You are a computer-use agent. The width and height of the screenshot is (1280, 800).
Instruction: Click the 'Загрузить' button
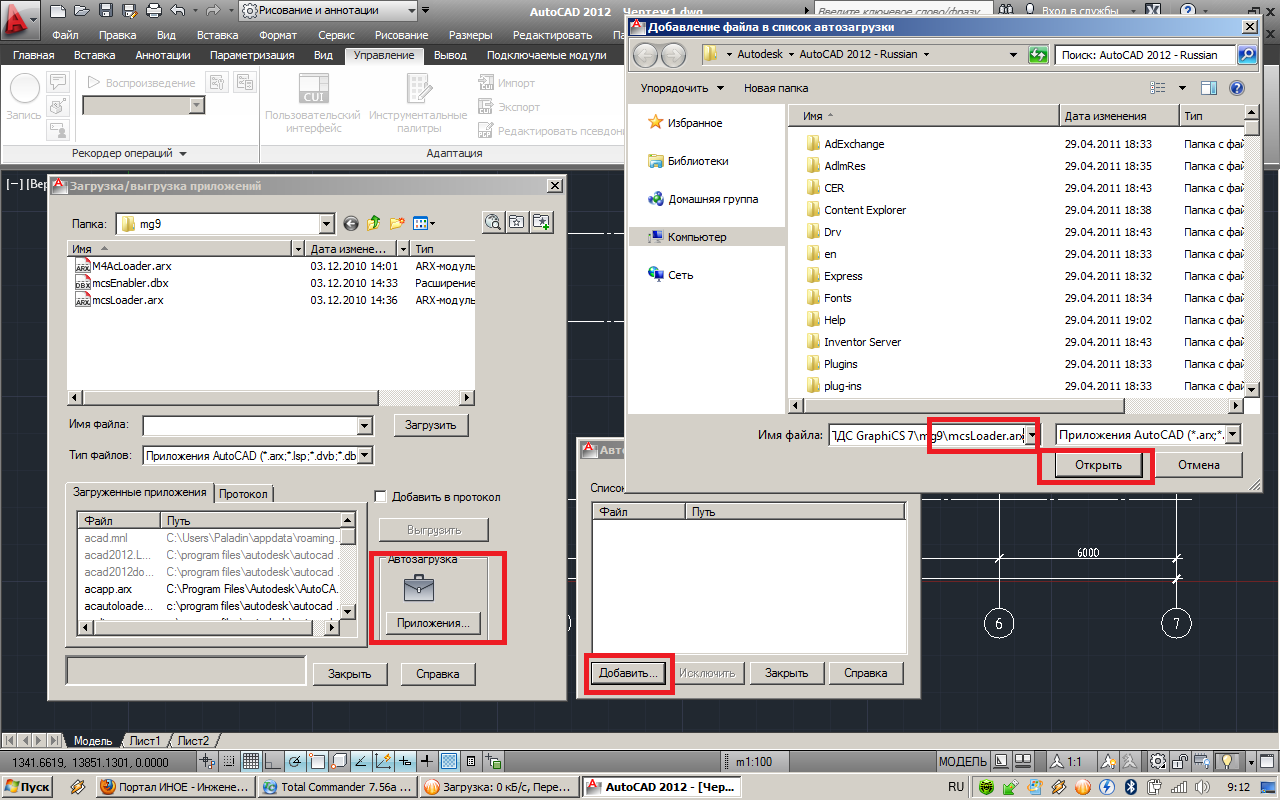431,425
